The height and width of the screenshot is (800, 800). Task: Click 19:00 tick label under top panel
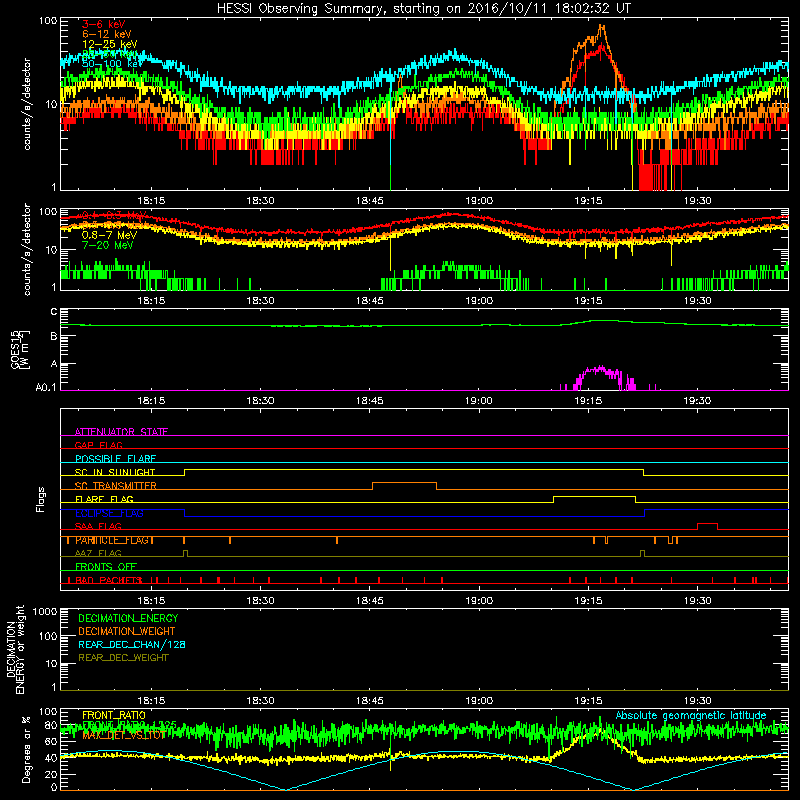tap(479, 201)
